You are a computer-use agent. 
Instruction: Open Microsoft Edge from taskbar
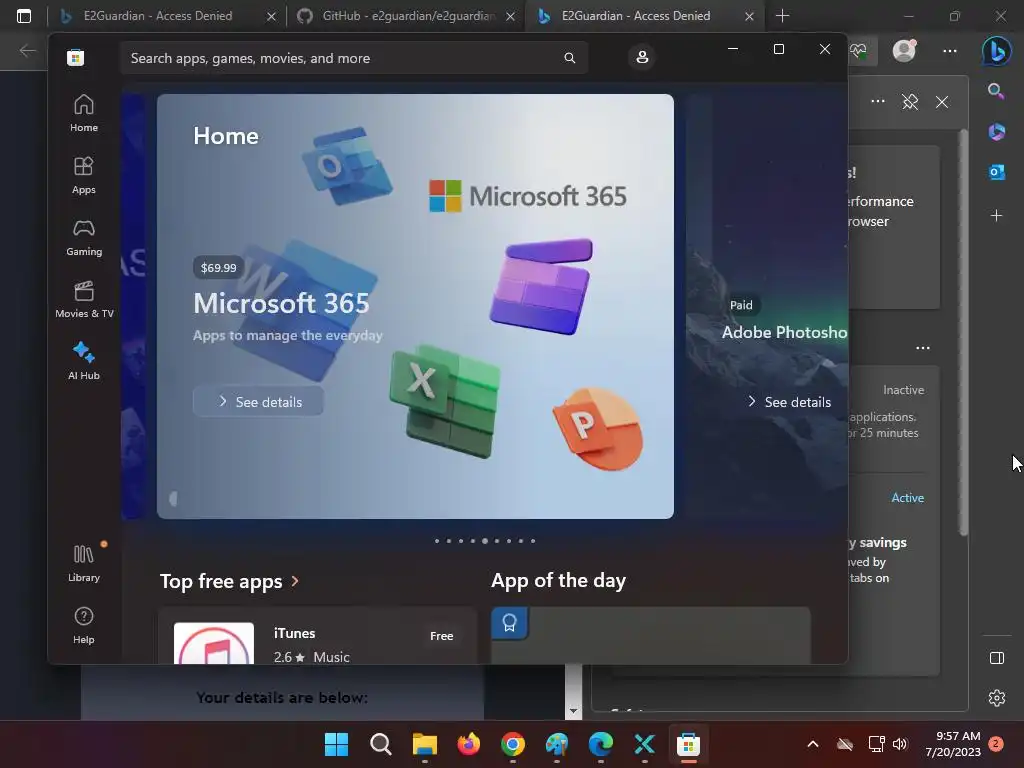(601, 744)
